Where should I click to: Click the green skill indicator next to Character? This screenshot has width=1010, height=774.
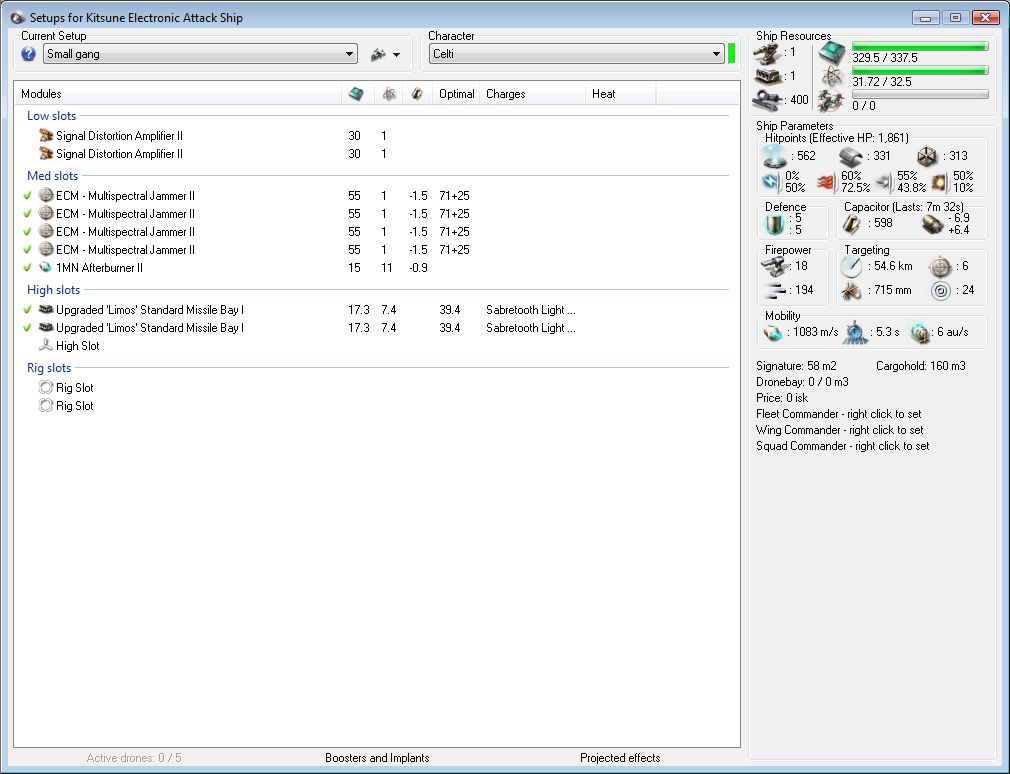point(731,54)
